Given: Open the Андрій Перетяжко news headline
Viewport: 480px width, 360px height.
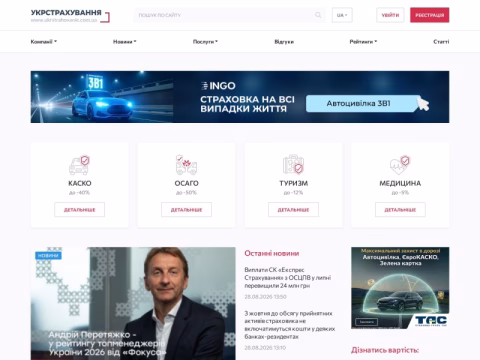Looking at the screenshot, I should pos(107,343).
